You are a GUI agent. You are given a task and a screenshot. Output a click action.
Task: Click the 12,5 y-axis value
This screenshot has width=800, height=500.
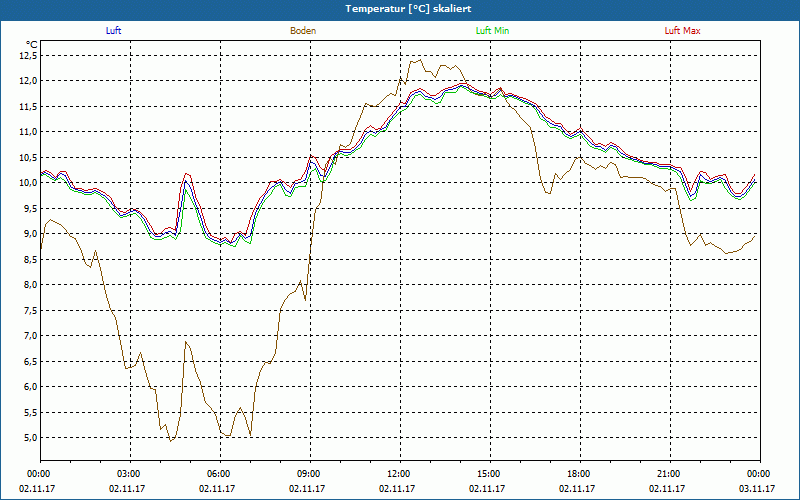click(x=28, y=56)
